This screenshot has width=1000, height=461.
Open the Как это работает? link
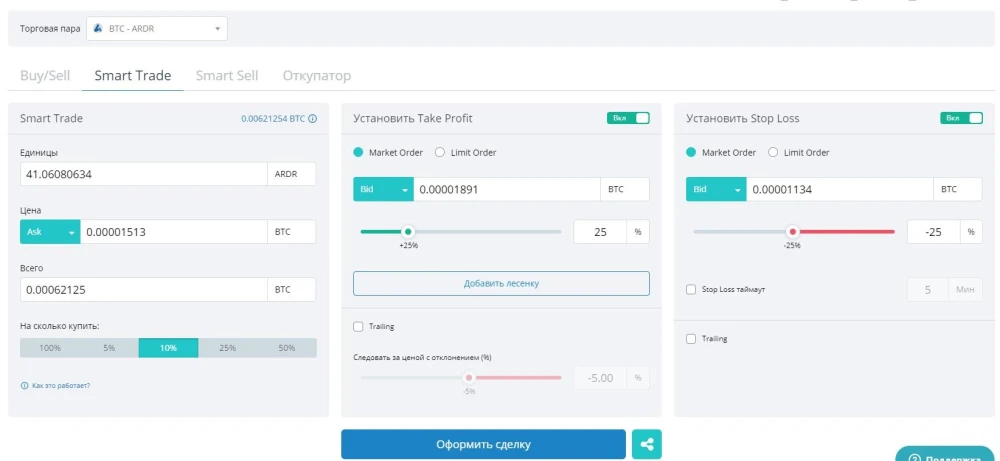(61, 386)
